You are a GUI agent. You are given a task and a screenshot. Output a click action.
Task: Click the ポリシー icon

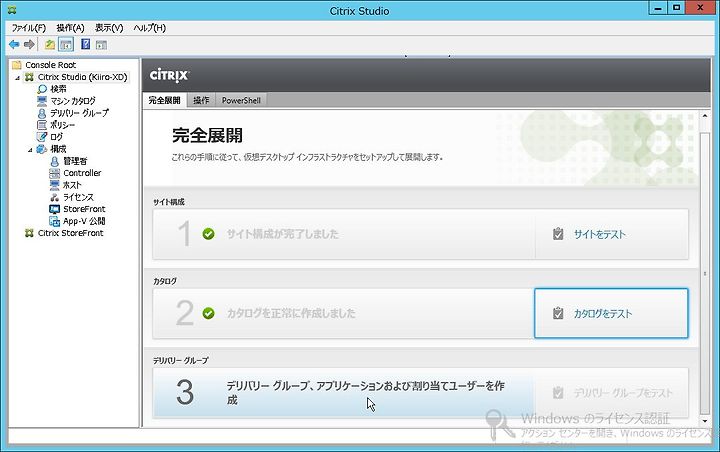[42, 125]
